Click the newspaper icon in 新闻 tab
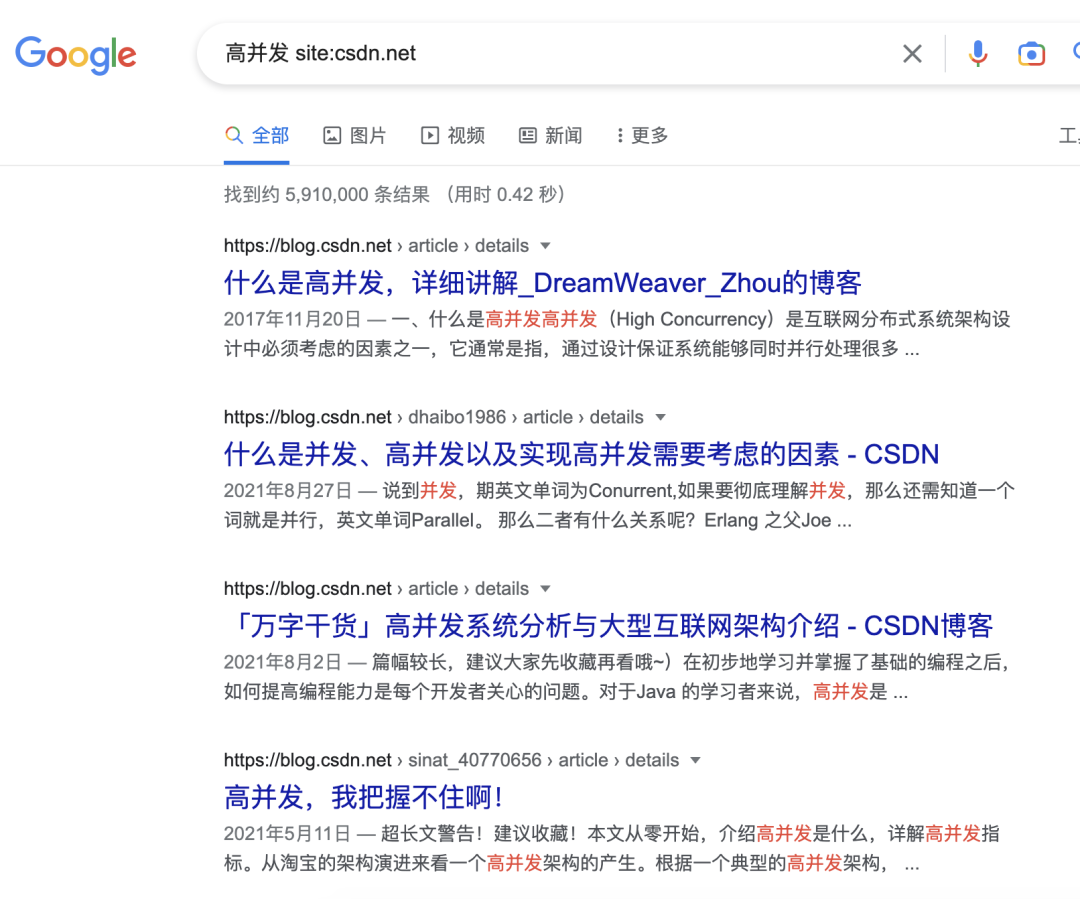The height and width of the screenshot is (899, 1080). (528, 135)
